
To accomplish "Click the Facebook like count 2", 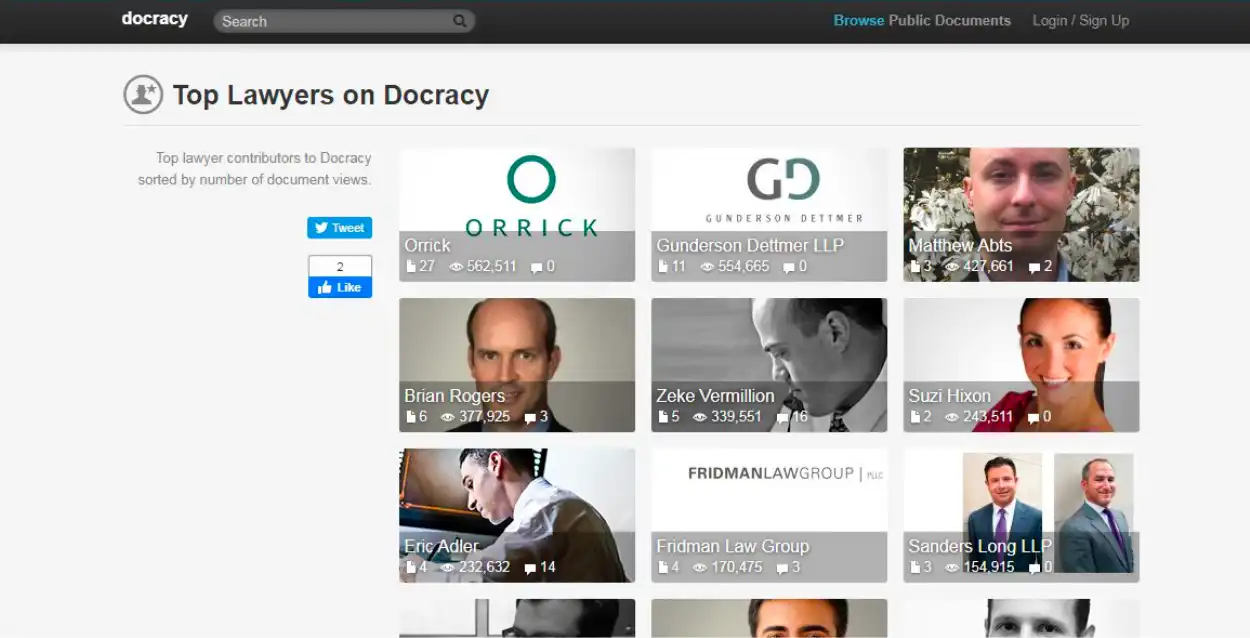I will point(340,266).
